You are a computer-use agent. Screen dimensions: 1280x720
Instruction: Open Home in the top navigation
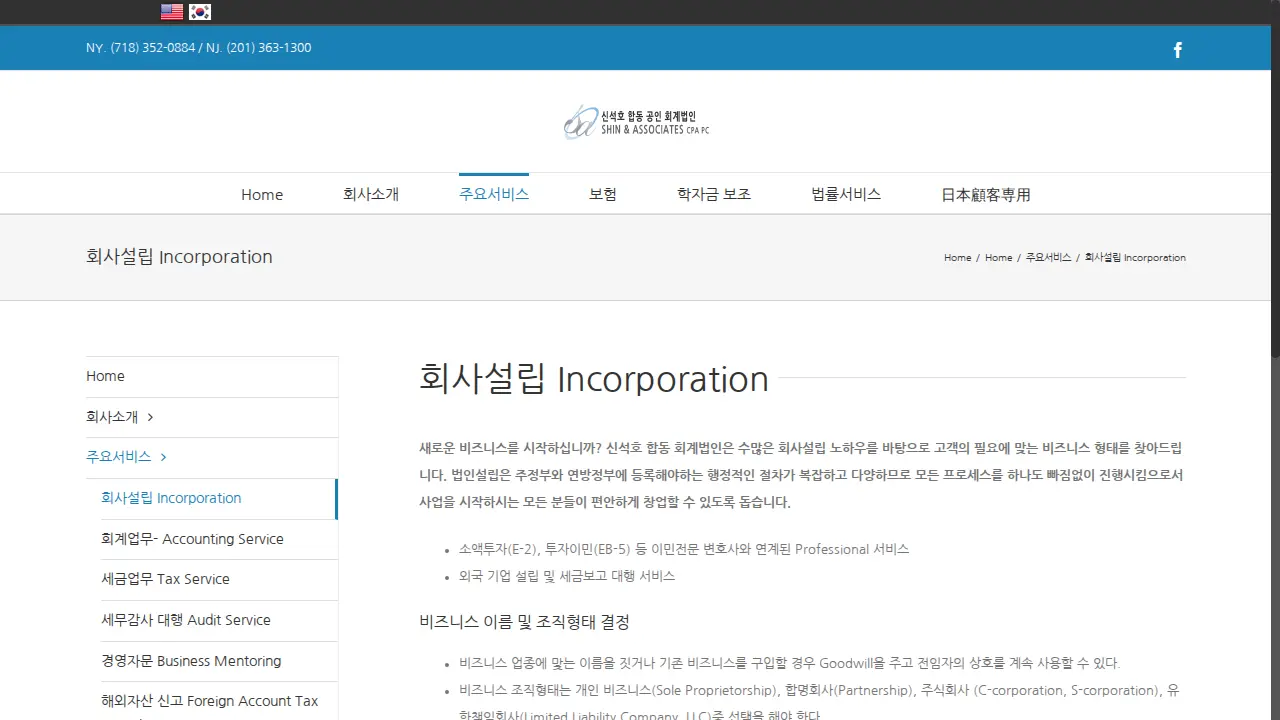click(262, 195)
